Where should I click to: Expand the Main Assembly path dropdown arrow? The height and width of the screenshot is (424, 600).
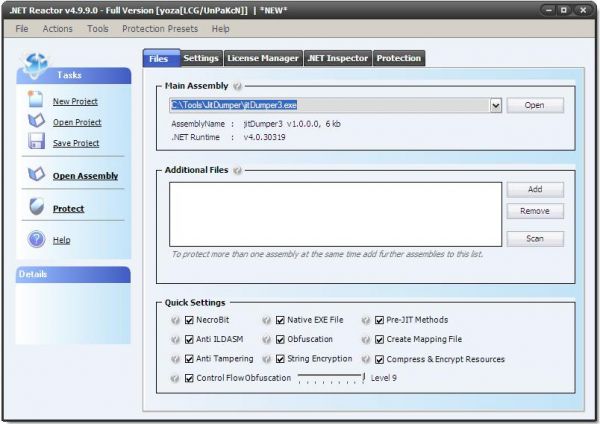pos(496,105)
